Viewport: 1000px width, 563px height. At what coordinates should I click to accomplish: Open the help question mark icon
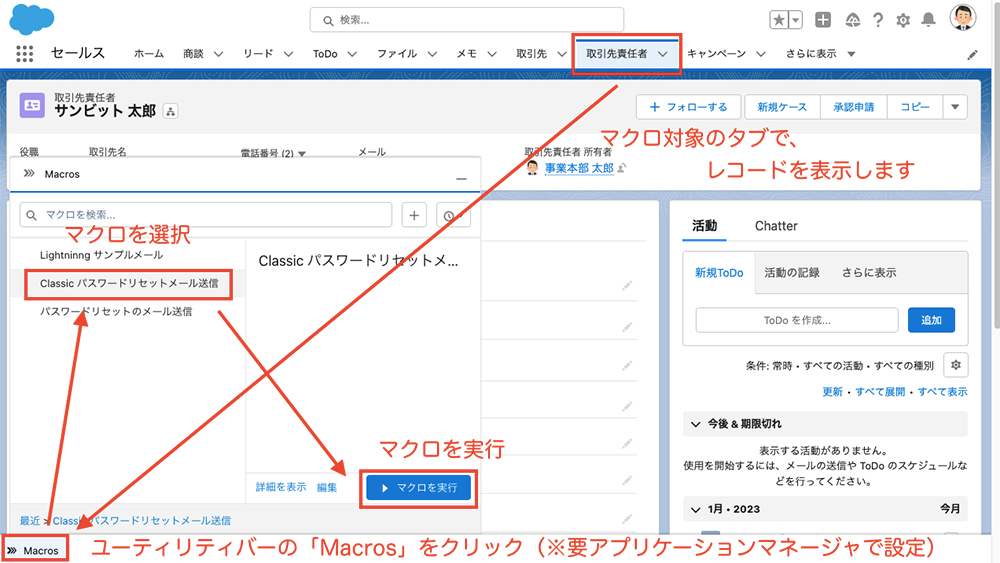point(878,20)
